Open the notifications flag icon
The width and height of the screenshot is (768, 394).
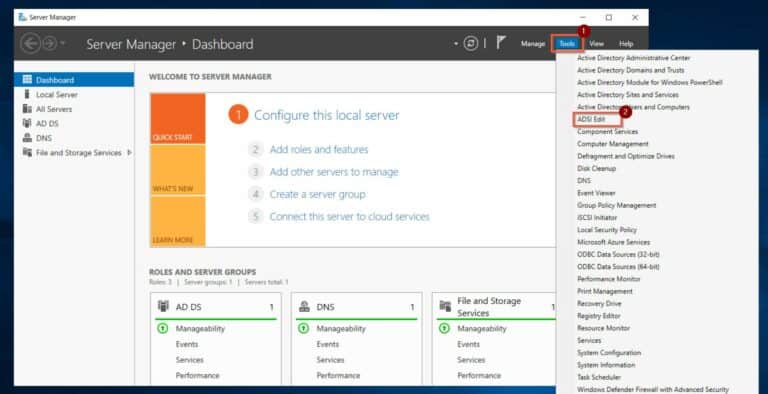501,43
